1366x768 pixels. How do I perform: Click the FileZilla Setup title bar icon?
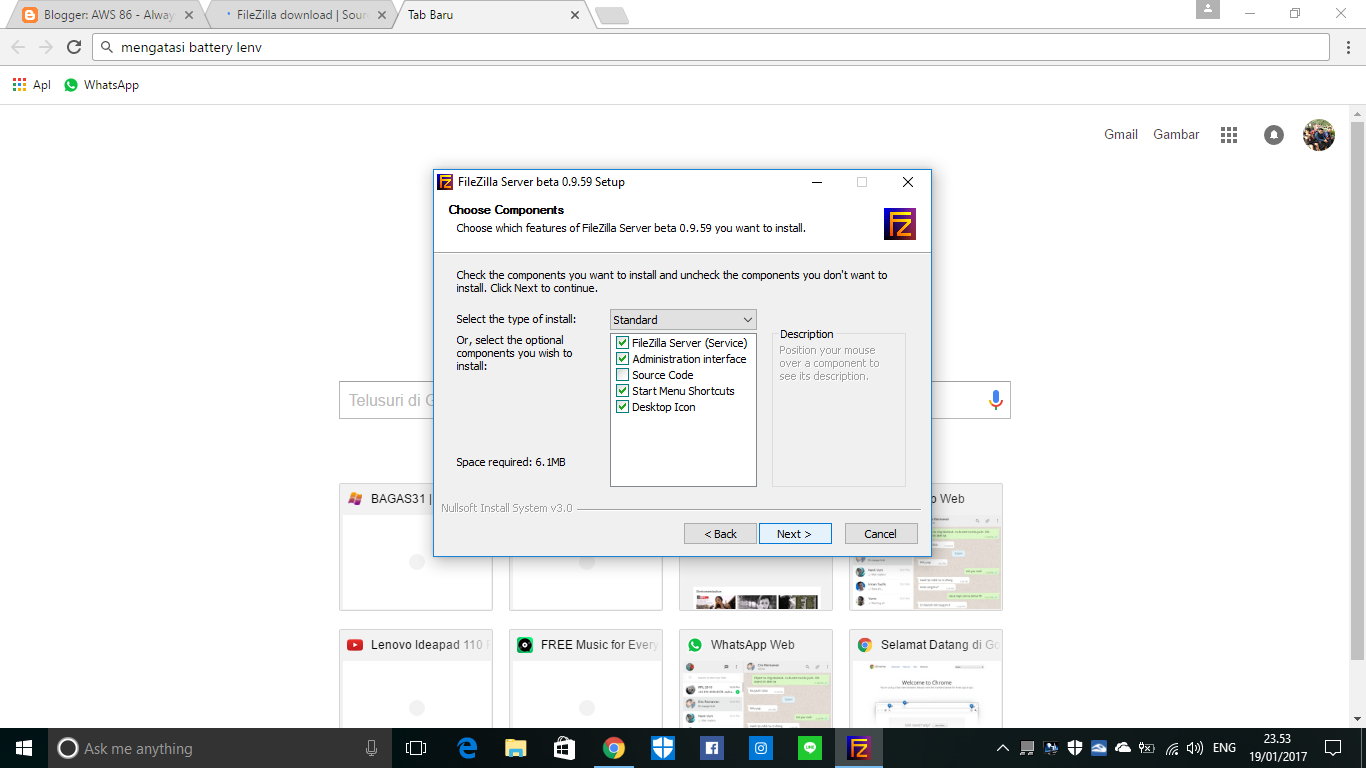(x=445, y=182)
